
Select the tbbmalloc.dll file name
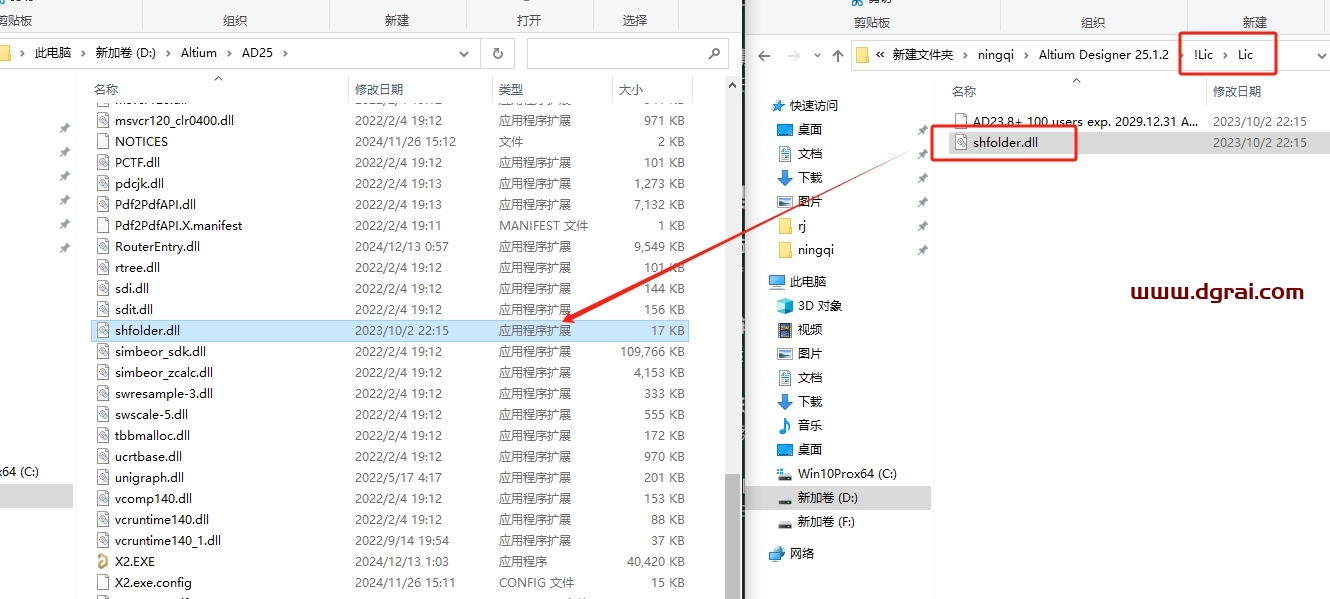[152, 435]
